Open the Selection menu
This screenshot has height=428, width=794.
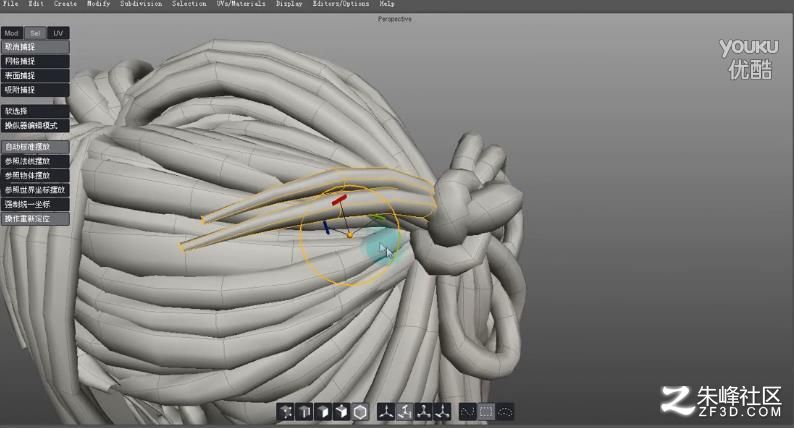[189, 4]
